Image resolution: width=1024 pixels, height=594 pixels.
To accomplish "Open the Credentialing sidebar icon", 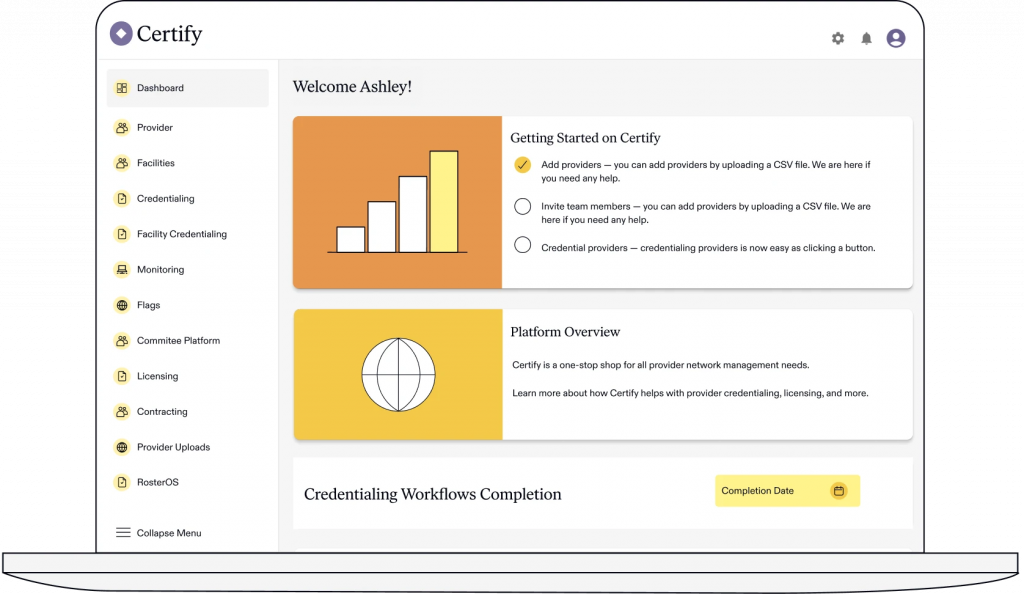I will pos(121,198).
